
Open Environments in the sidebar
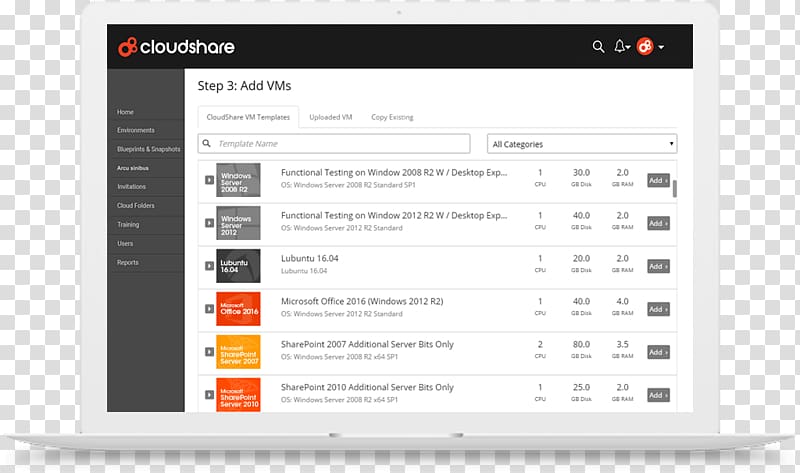(136, 130)
